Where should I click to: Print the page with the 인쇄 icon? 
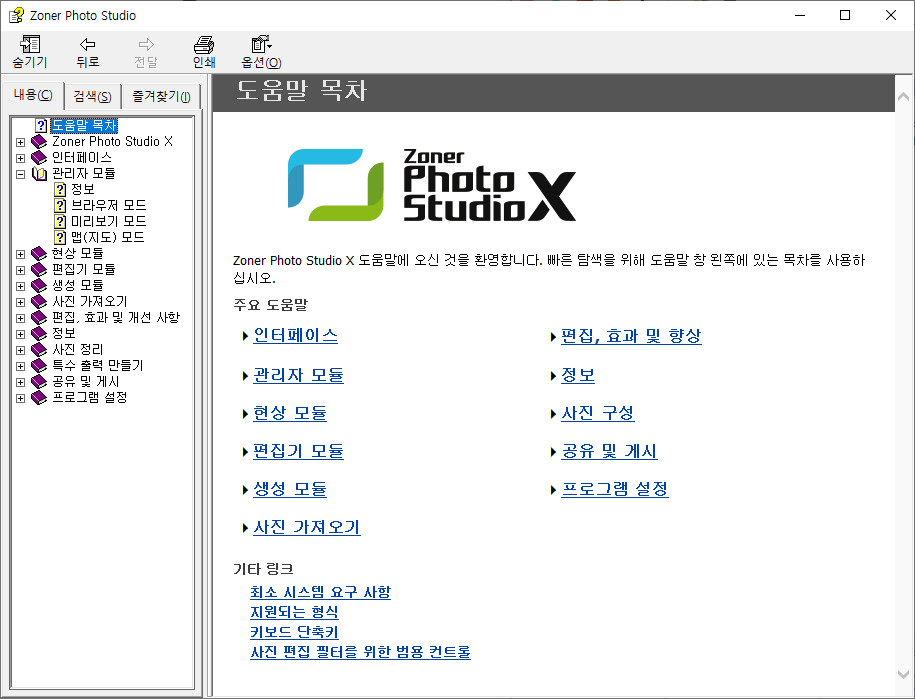click(204, 44)
